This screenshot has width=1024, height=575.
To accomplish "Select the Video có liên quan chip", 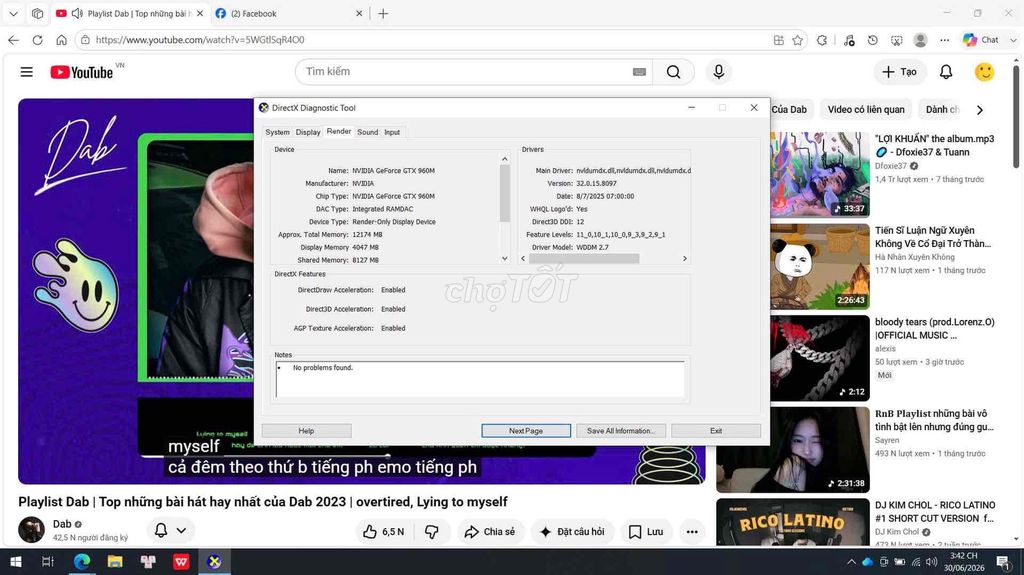I will point(866,110).
